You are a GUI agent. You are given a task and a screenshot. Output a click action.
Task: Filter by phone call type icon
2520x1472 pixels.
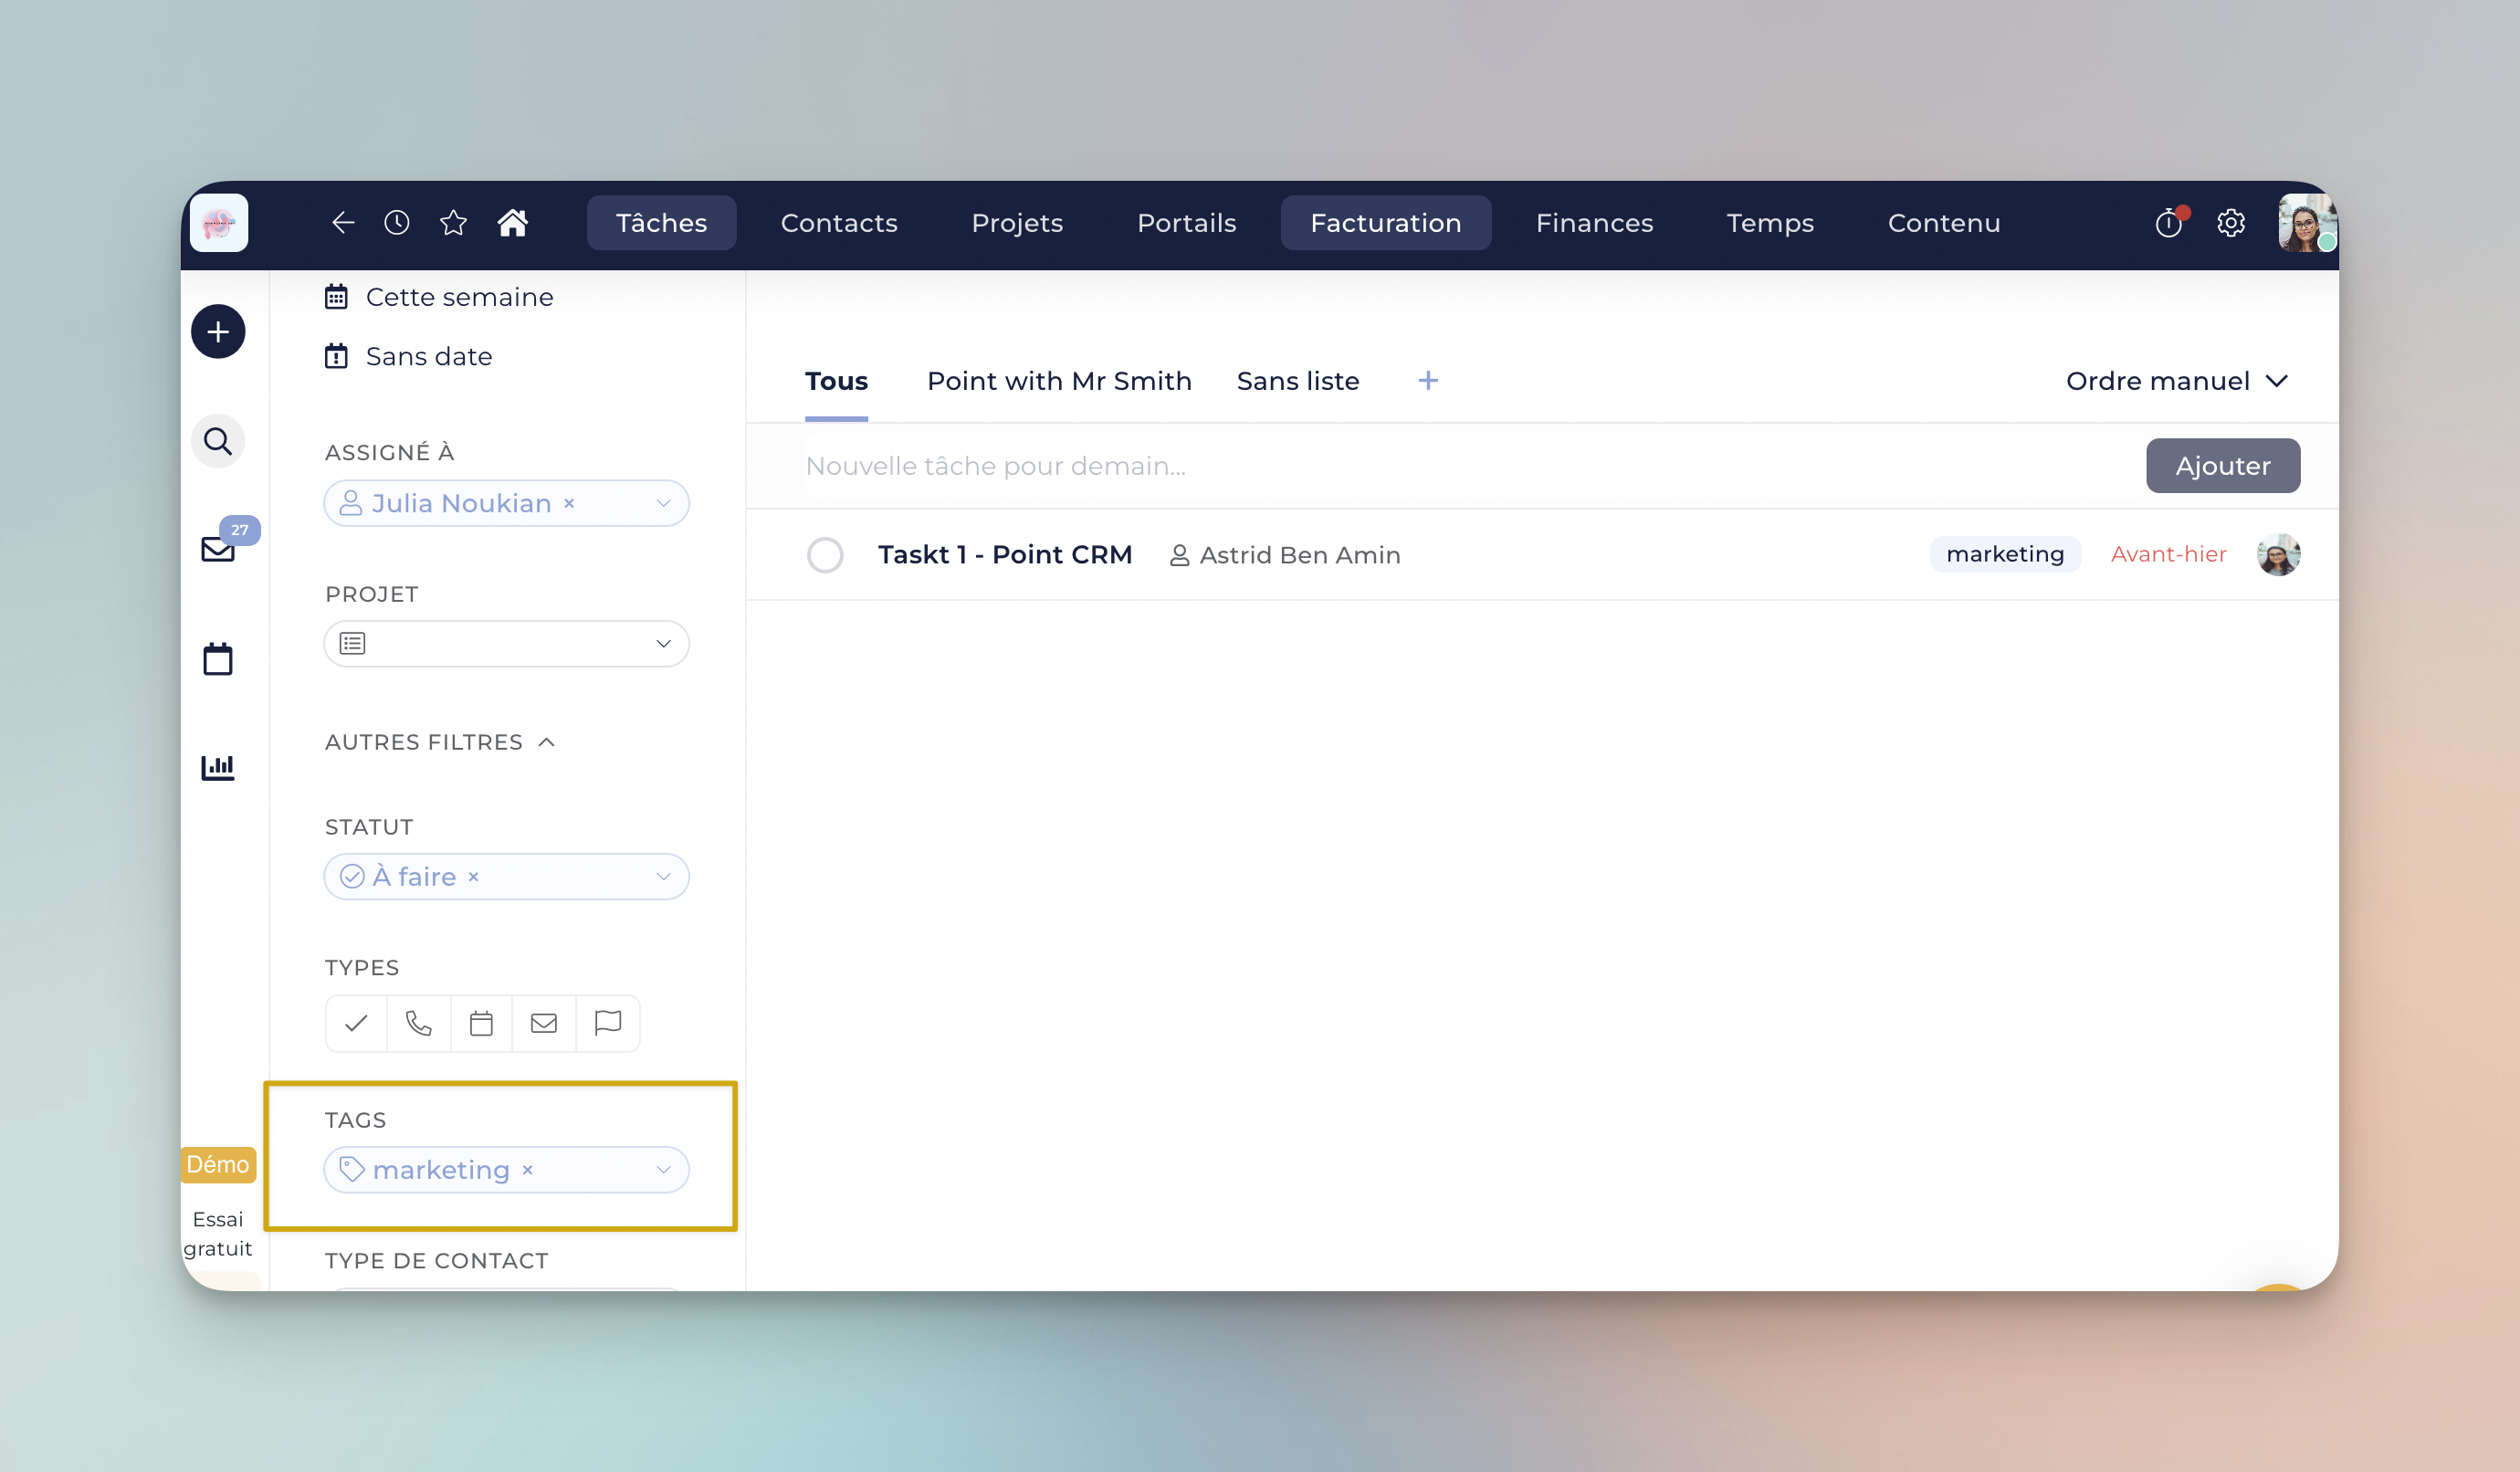click(419, 1023)
